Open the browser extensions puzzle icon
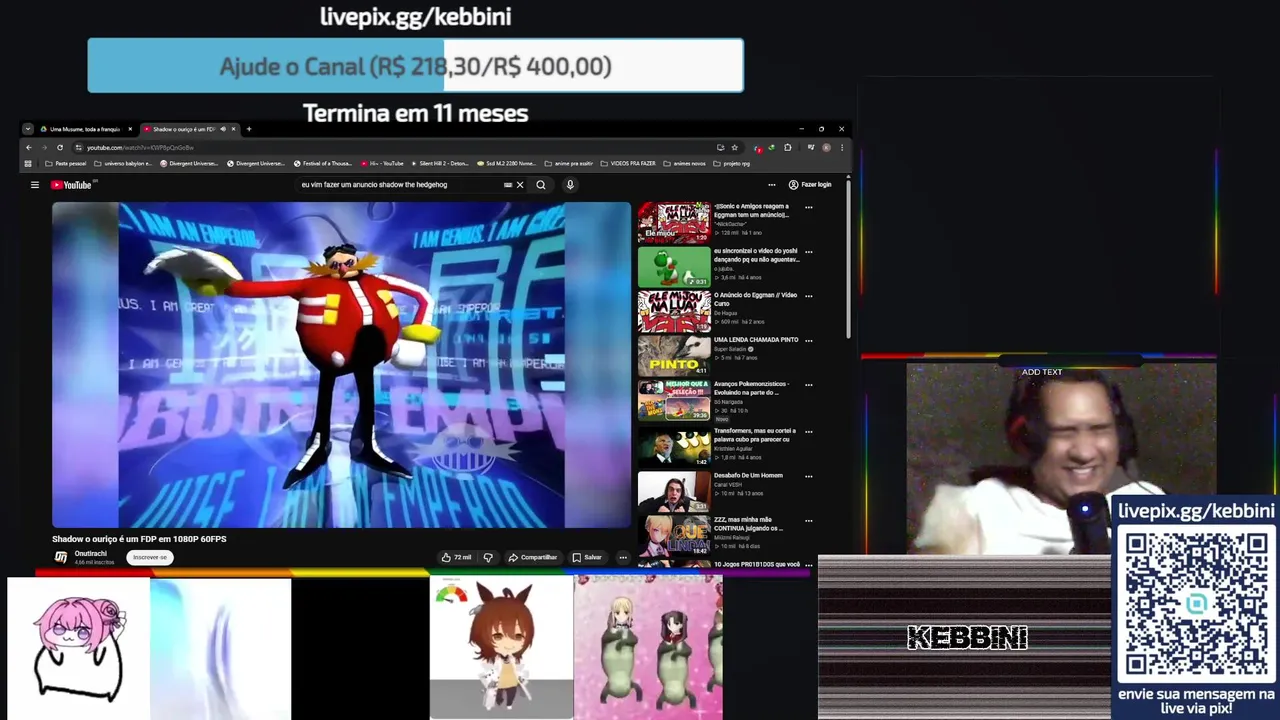Image resolution: width=1280 pixels, height=720 pixels. [788, 147]
